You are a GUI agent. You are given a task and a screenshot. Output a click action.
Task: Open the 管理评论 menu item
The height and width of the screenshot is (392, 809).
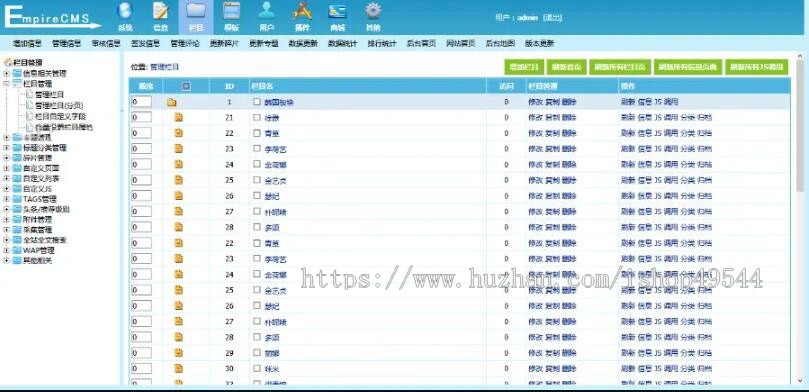(185, 44)
